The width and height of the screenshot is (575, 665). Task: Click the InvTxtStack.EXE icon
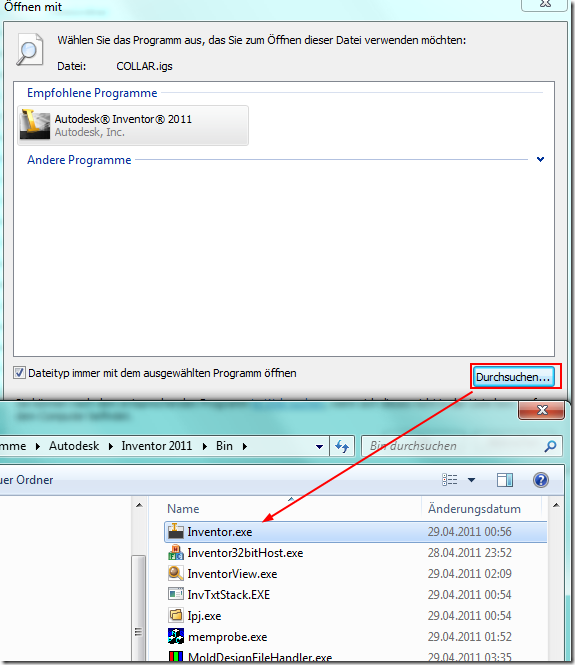pyautogui.click(x=176, y=594)
